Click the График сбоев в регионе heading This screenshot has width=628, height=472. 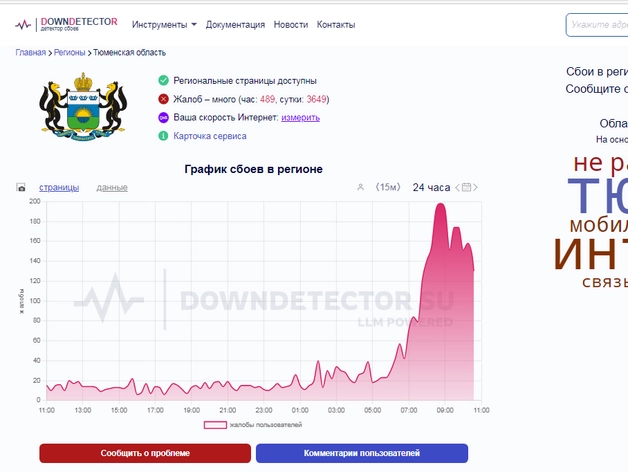point(254,169)
